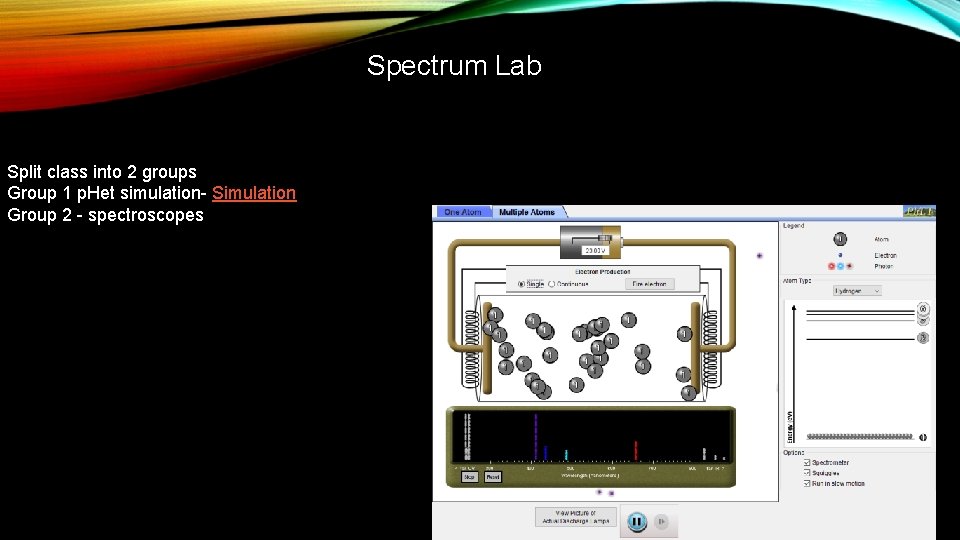Click the spectrometer Reset button
Screen dimensions: 960x540
[x=493, y=477]
